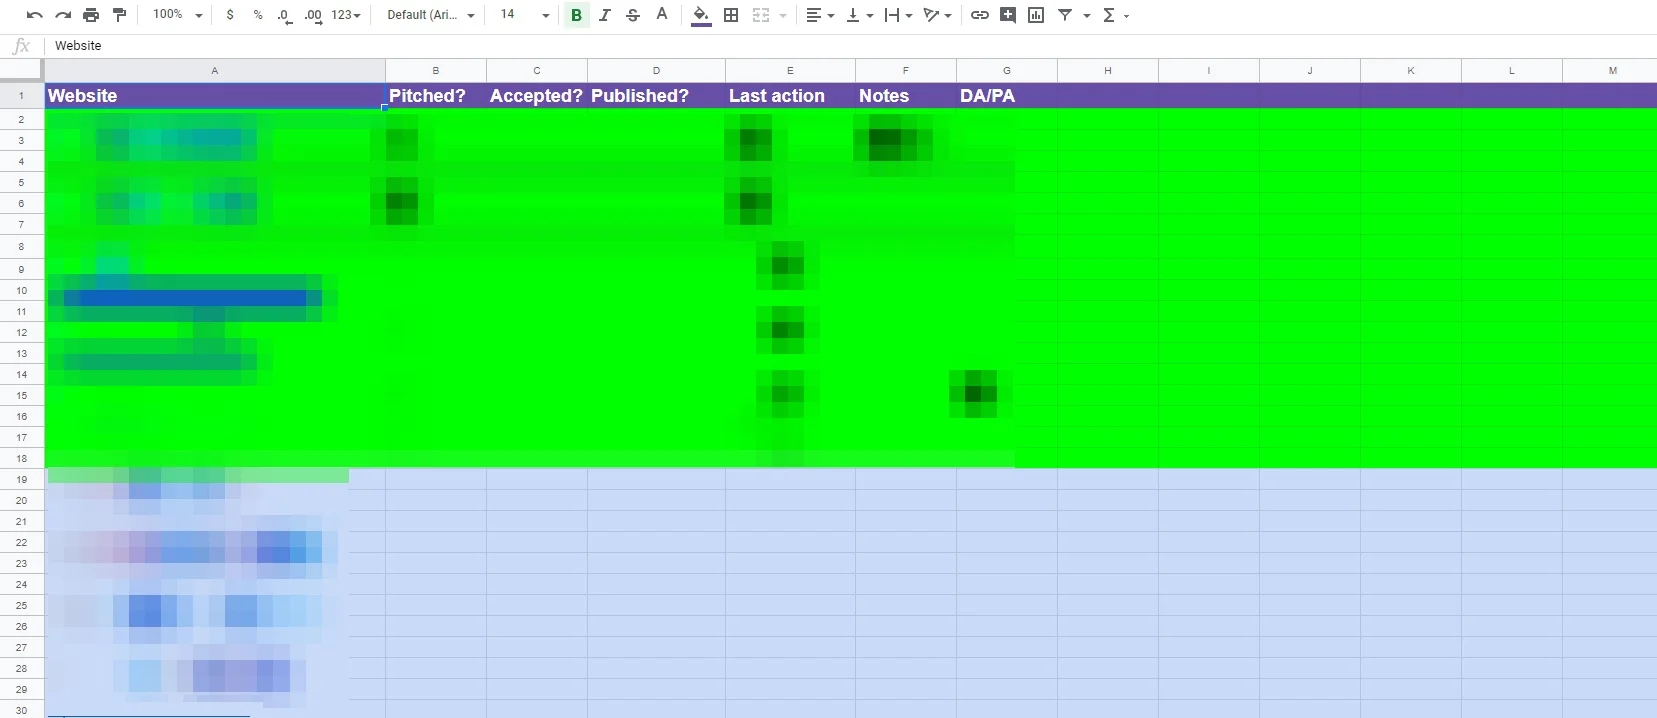Select the Website header cell

215,96
